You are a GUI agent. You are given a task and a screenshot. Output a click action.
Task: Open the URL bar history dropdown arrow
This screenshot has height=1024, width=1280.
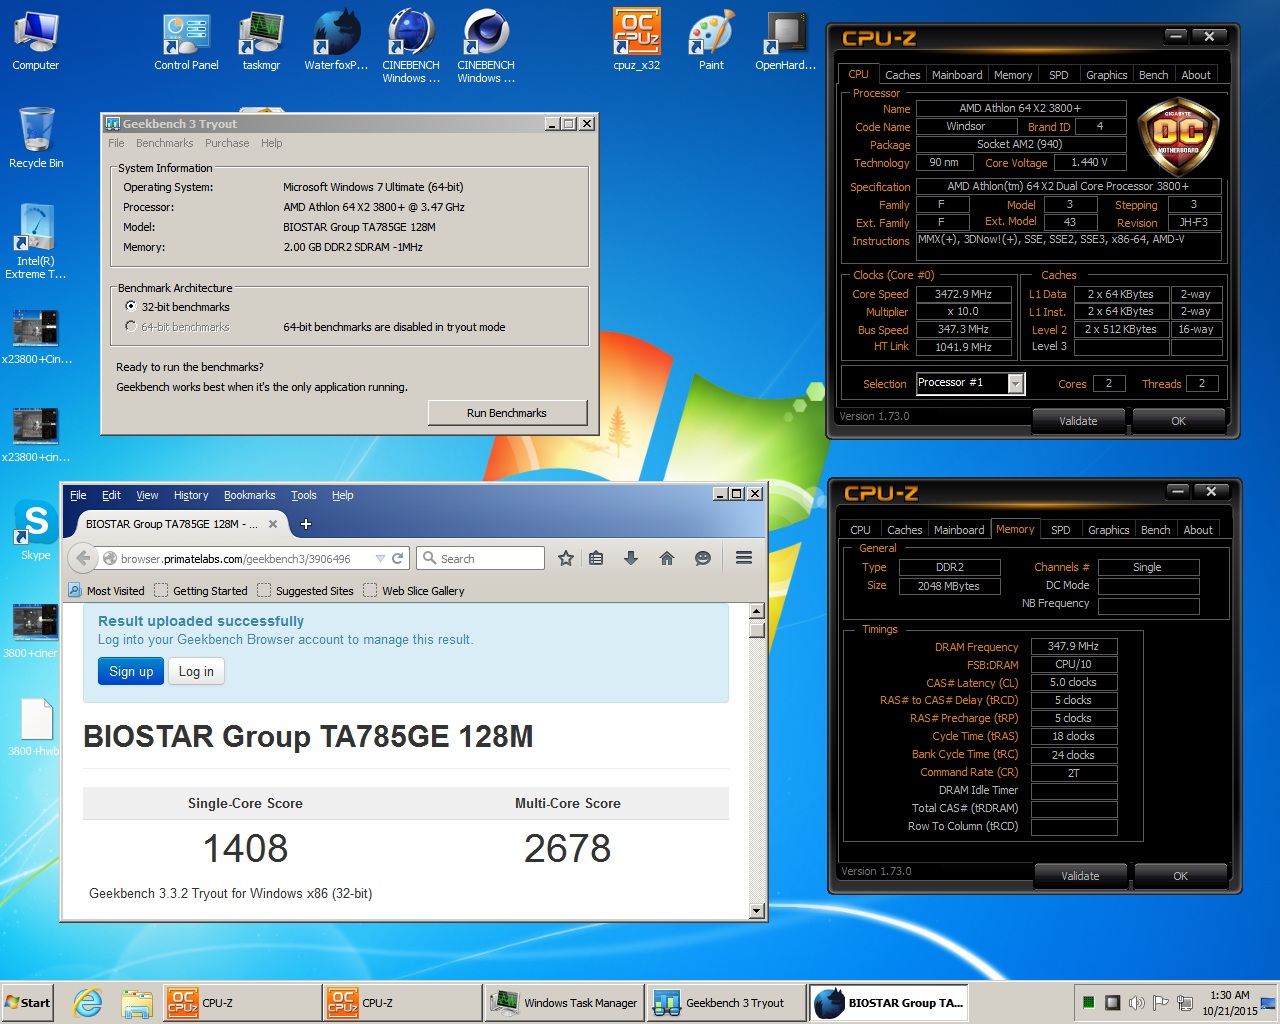(x=380, y=558)
